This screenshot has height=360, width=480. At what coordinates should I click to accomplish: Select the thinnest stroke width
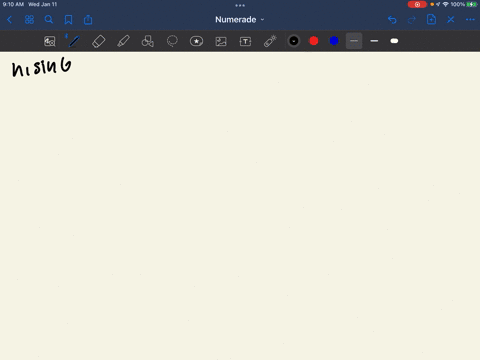pyautogui.click(x=354, y=41)
